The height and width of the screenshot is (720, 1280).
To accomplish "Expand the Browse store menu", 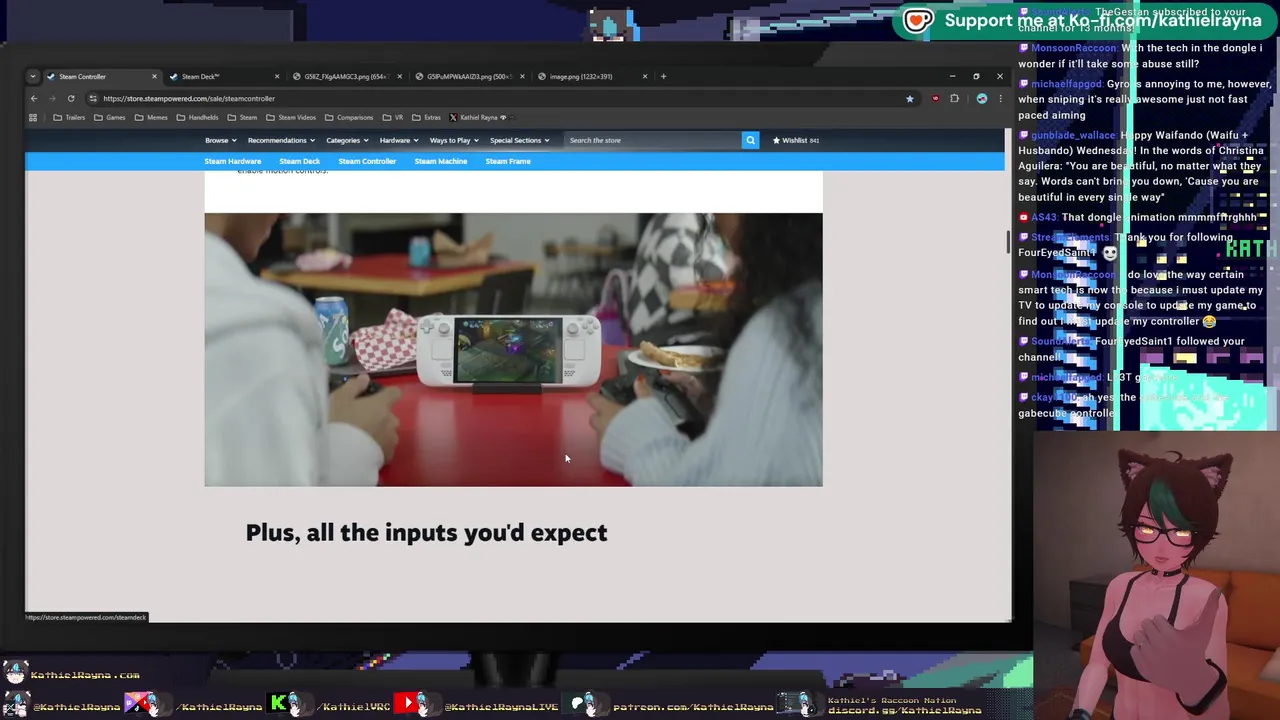I will [221, 140].
